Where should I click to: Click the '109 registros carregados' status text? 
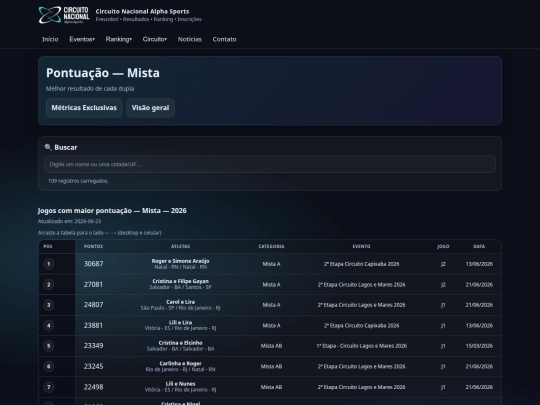coord(79,181)
